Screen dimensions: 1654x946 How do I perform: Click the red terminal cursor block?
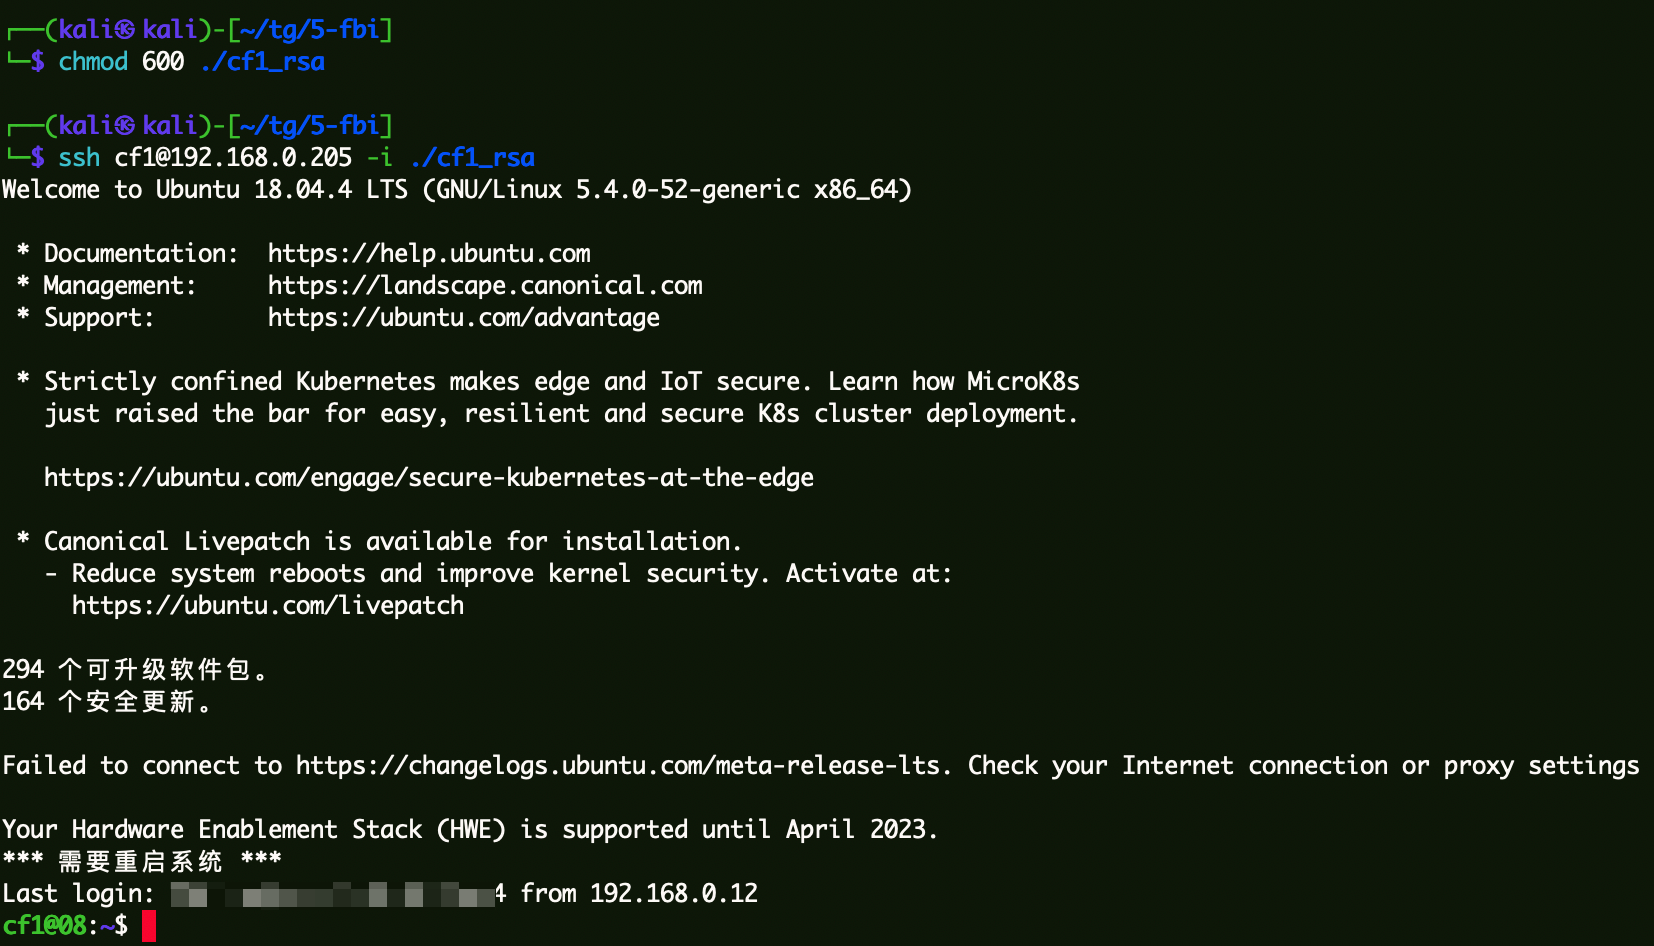point(149,926)
